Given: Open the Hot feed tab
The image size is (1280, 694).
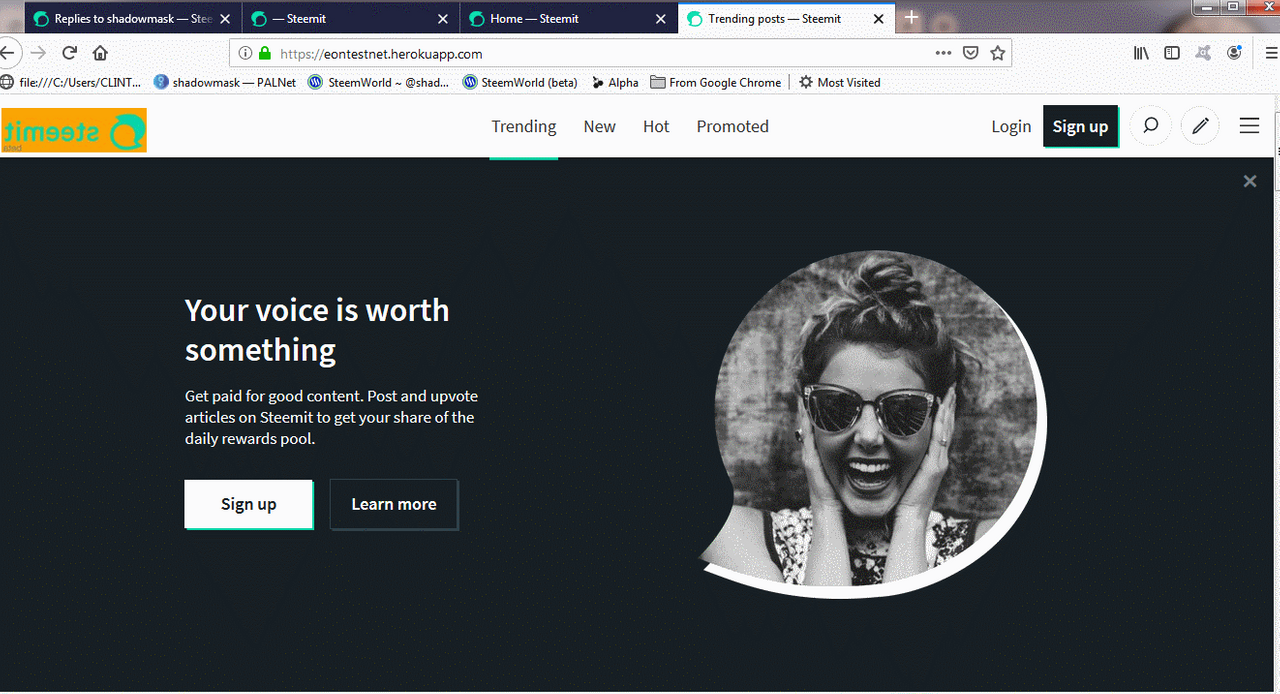Looking at the screenshot, I should (x=656, y=126).
